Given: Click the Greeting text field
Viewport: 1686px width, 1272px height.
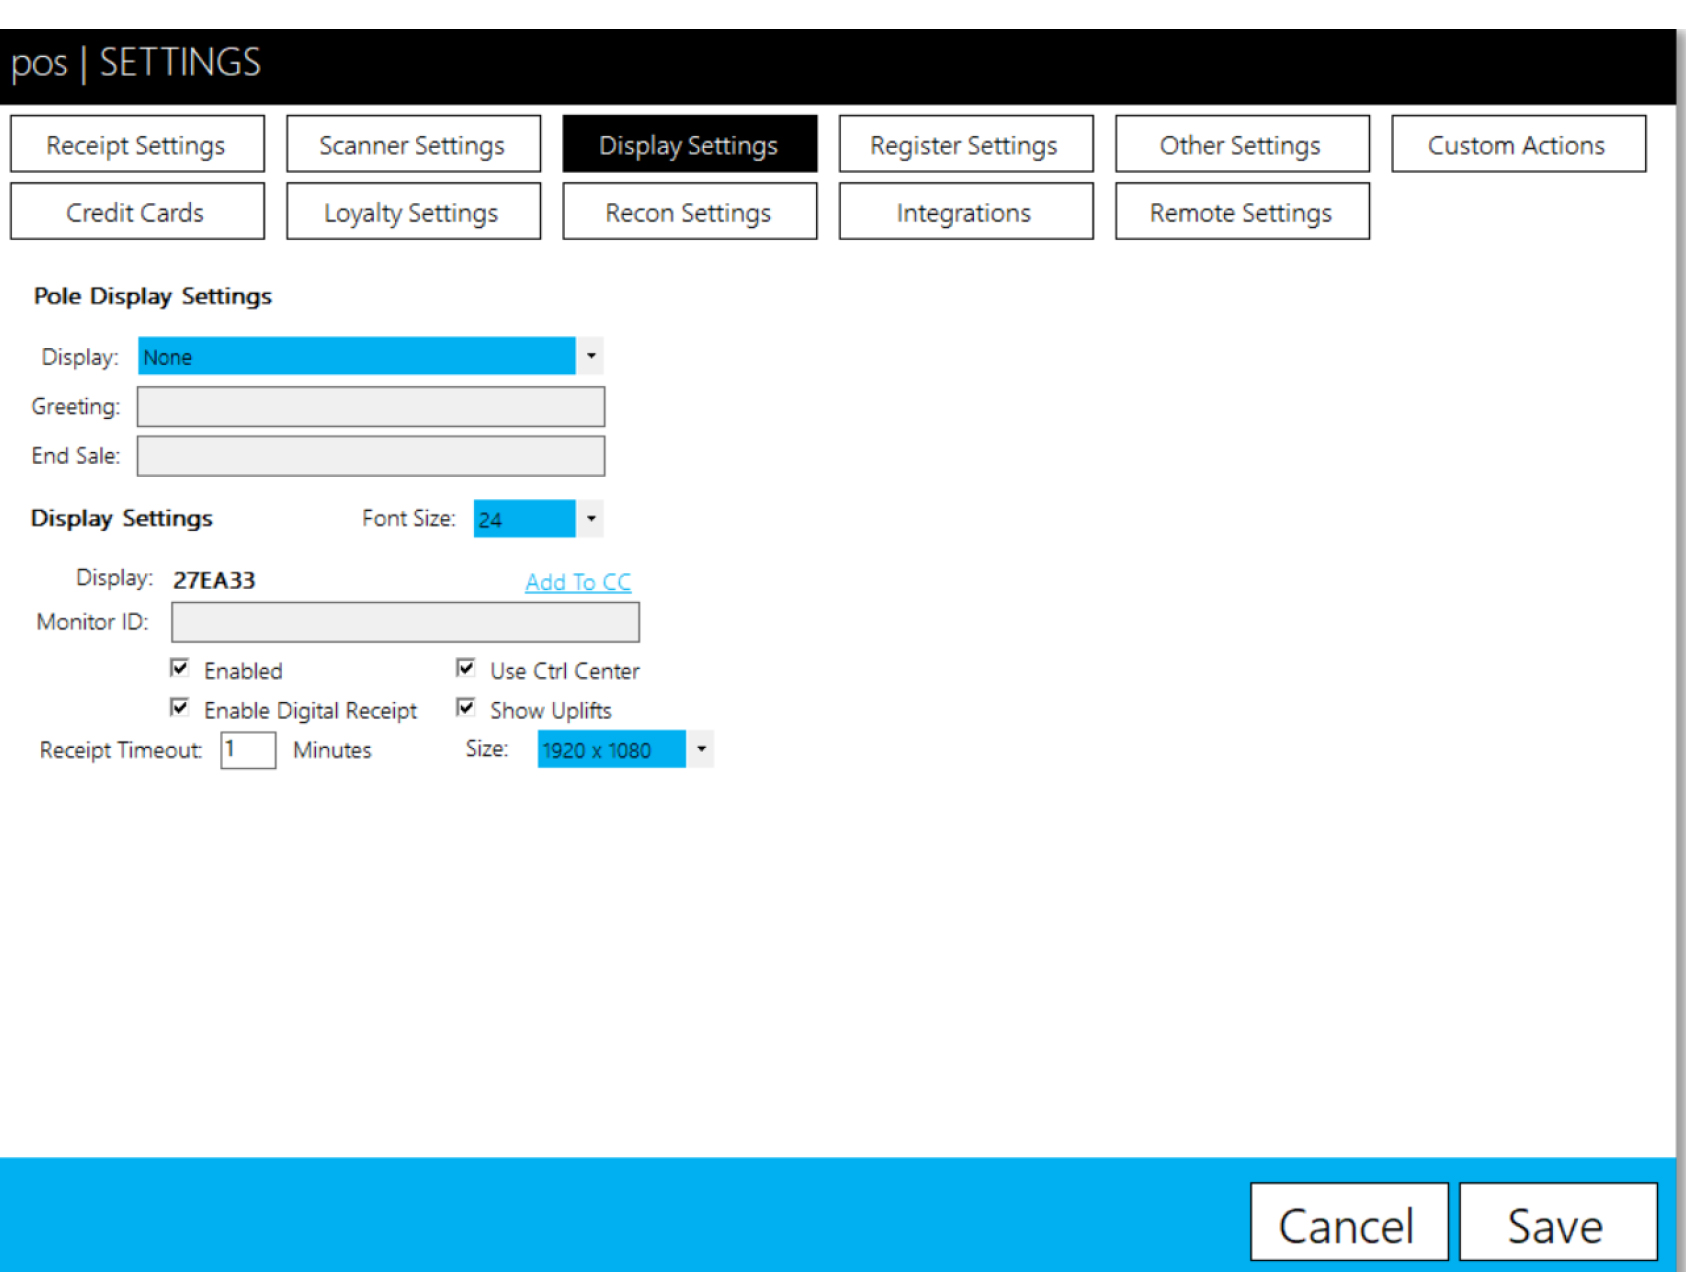Looking at the screenshot, I should (x=370, y=406).
